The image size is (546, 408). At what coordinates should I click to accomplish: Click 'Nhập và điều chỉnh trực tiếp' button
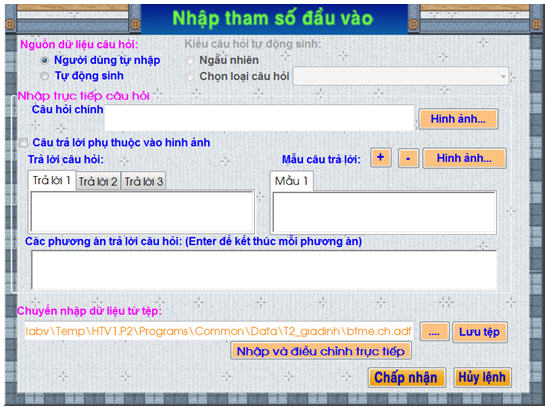(321, 351)
